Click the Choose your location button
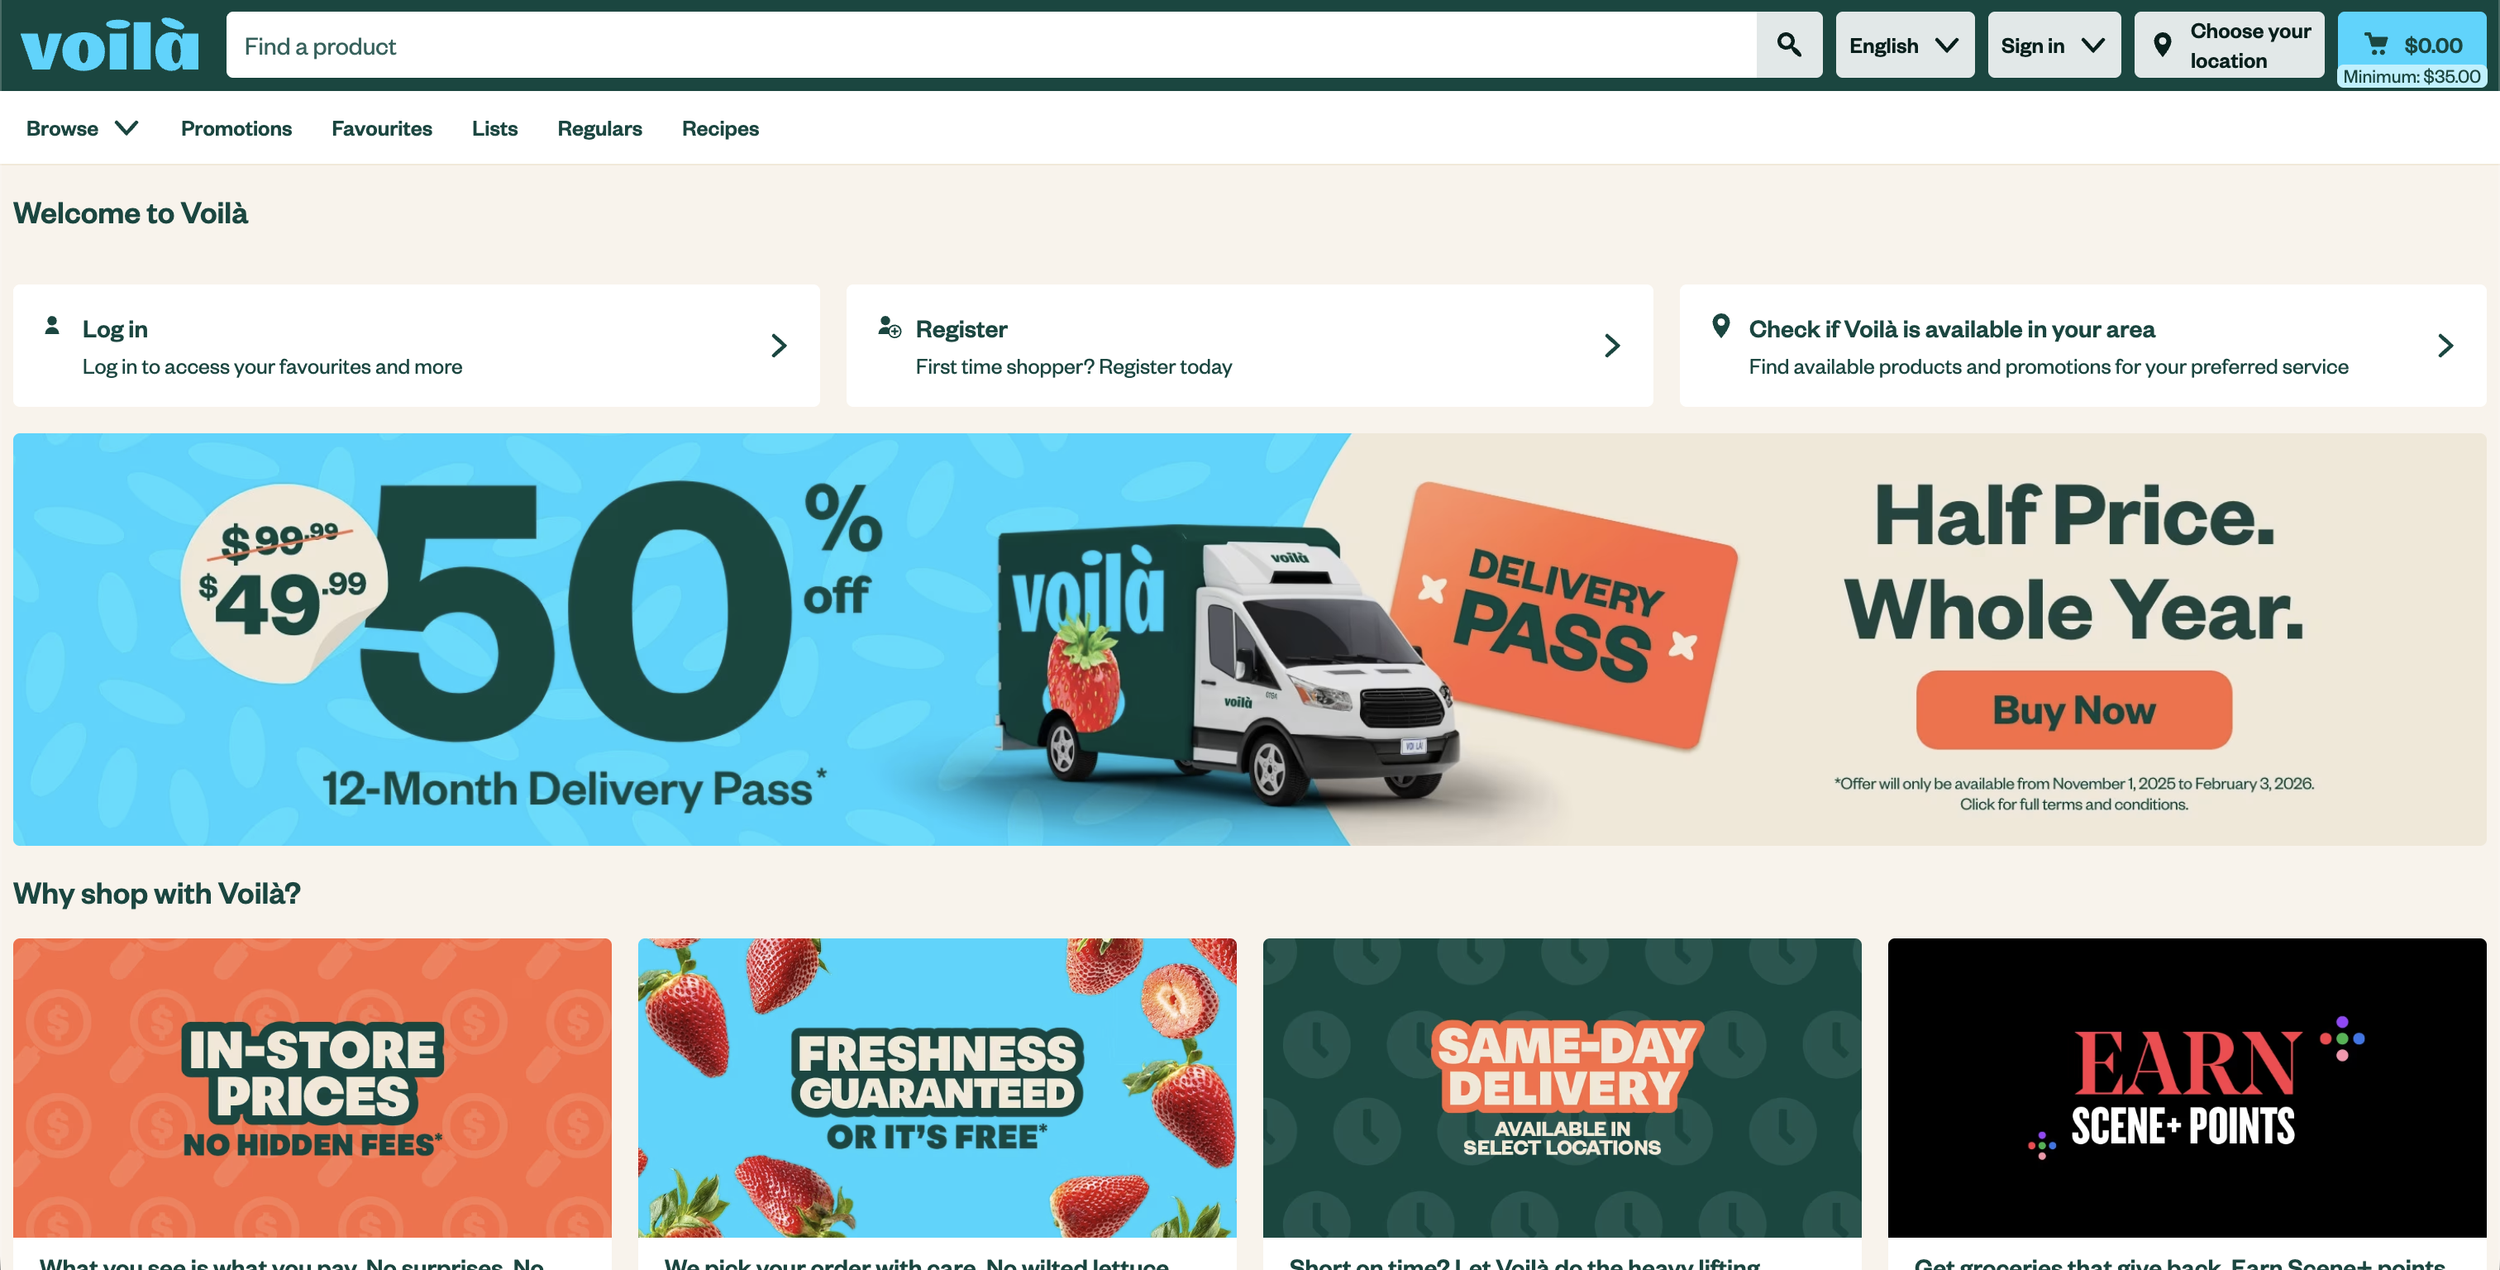The image size is (2500, 1270). pos(2229,45)
